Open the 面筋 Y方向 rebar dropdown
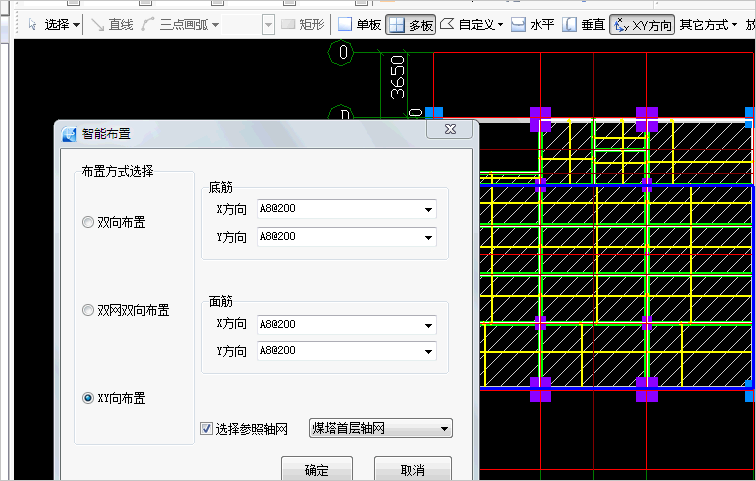The image size is (756, 481). pyautogui.click(x=428, y=352)
